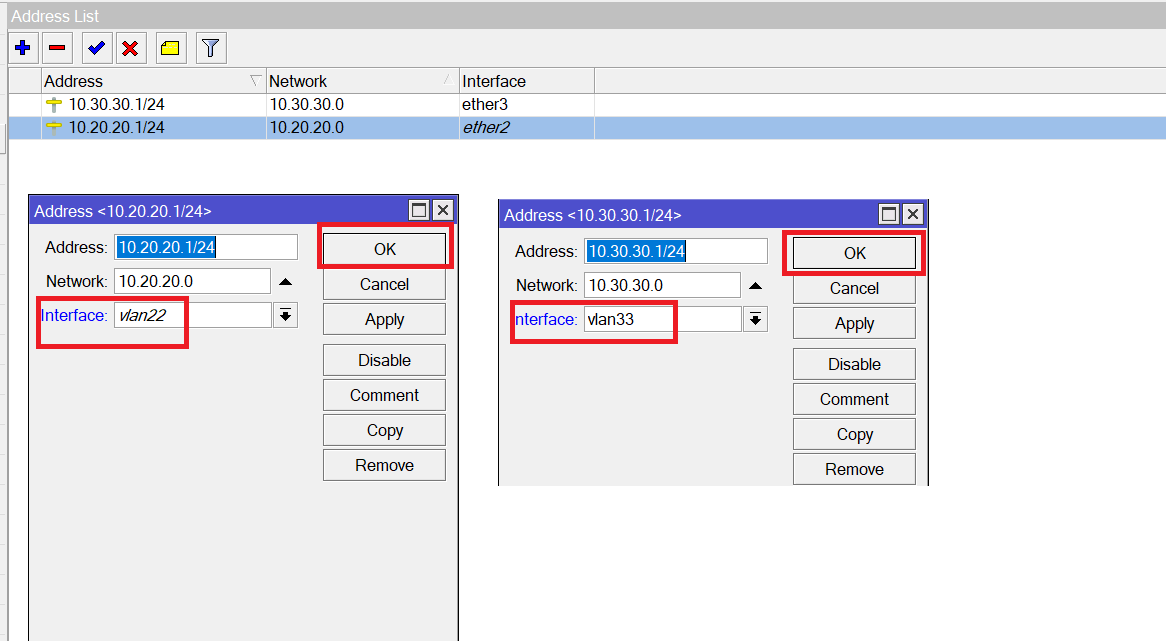Image resolution: width=1166 pixels, height=641 pixels.
Task: Click the Network field showing 10.30.30.0
Action: 663,285
